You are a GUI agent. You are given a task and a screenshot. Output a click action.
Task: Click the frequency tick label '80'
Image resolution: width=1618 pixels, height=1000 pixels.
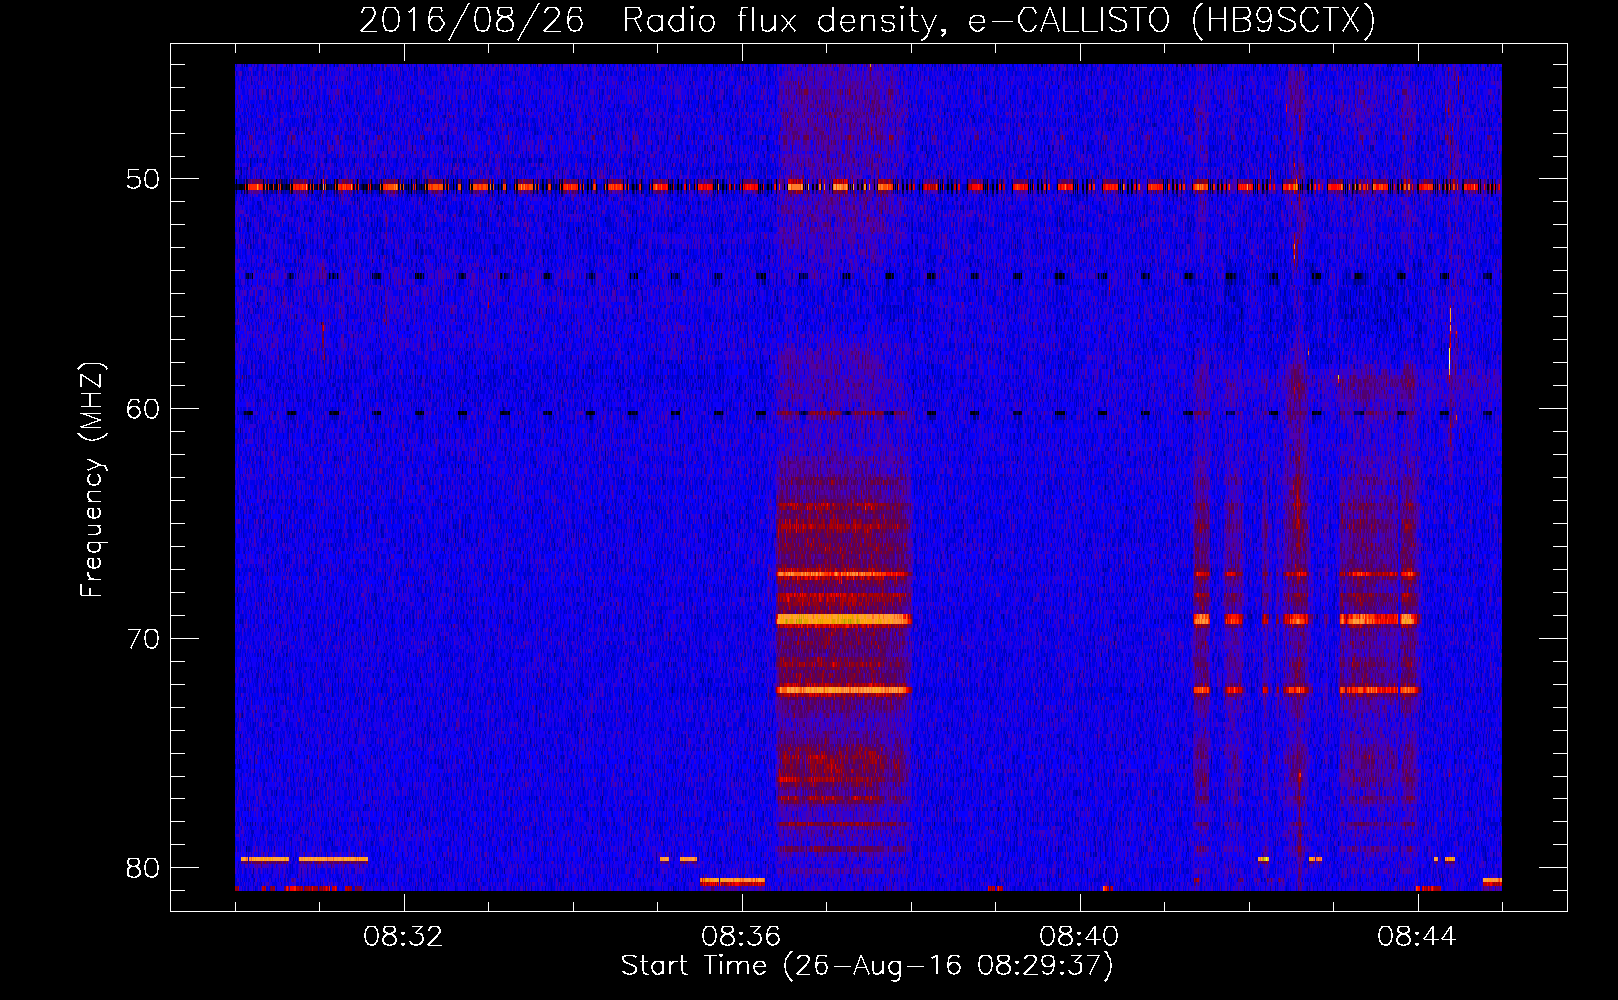143,868
